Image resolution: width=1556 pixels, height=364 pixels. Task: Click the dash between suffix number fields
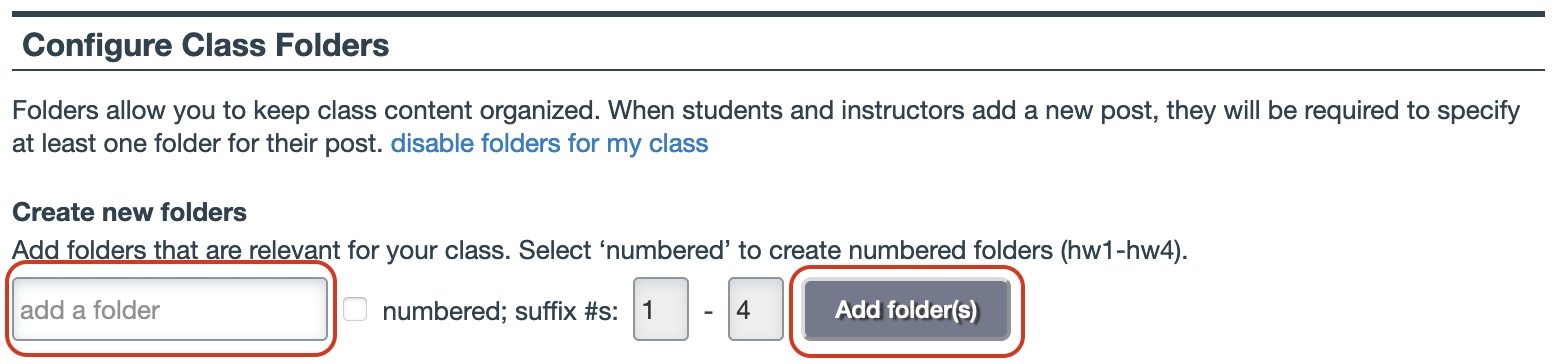coord(708,311)
